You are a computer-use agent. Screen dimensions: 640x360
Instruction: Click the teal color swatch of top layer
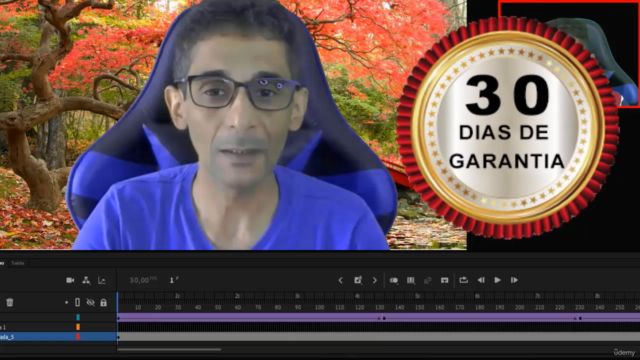(x=78, y=317)
